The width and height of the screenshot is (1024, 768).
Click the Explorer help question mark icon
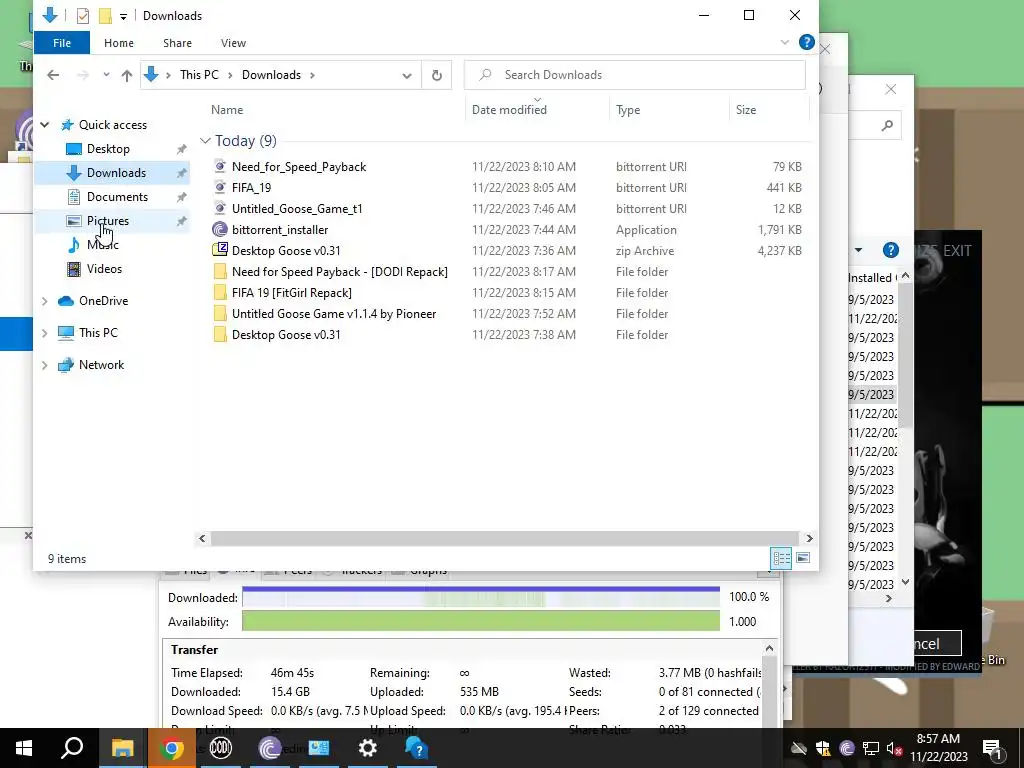[x=807, y=42]
